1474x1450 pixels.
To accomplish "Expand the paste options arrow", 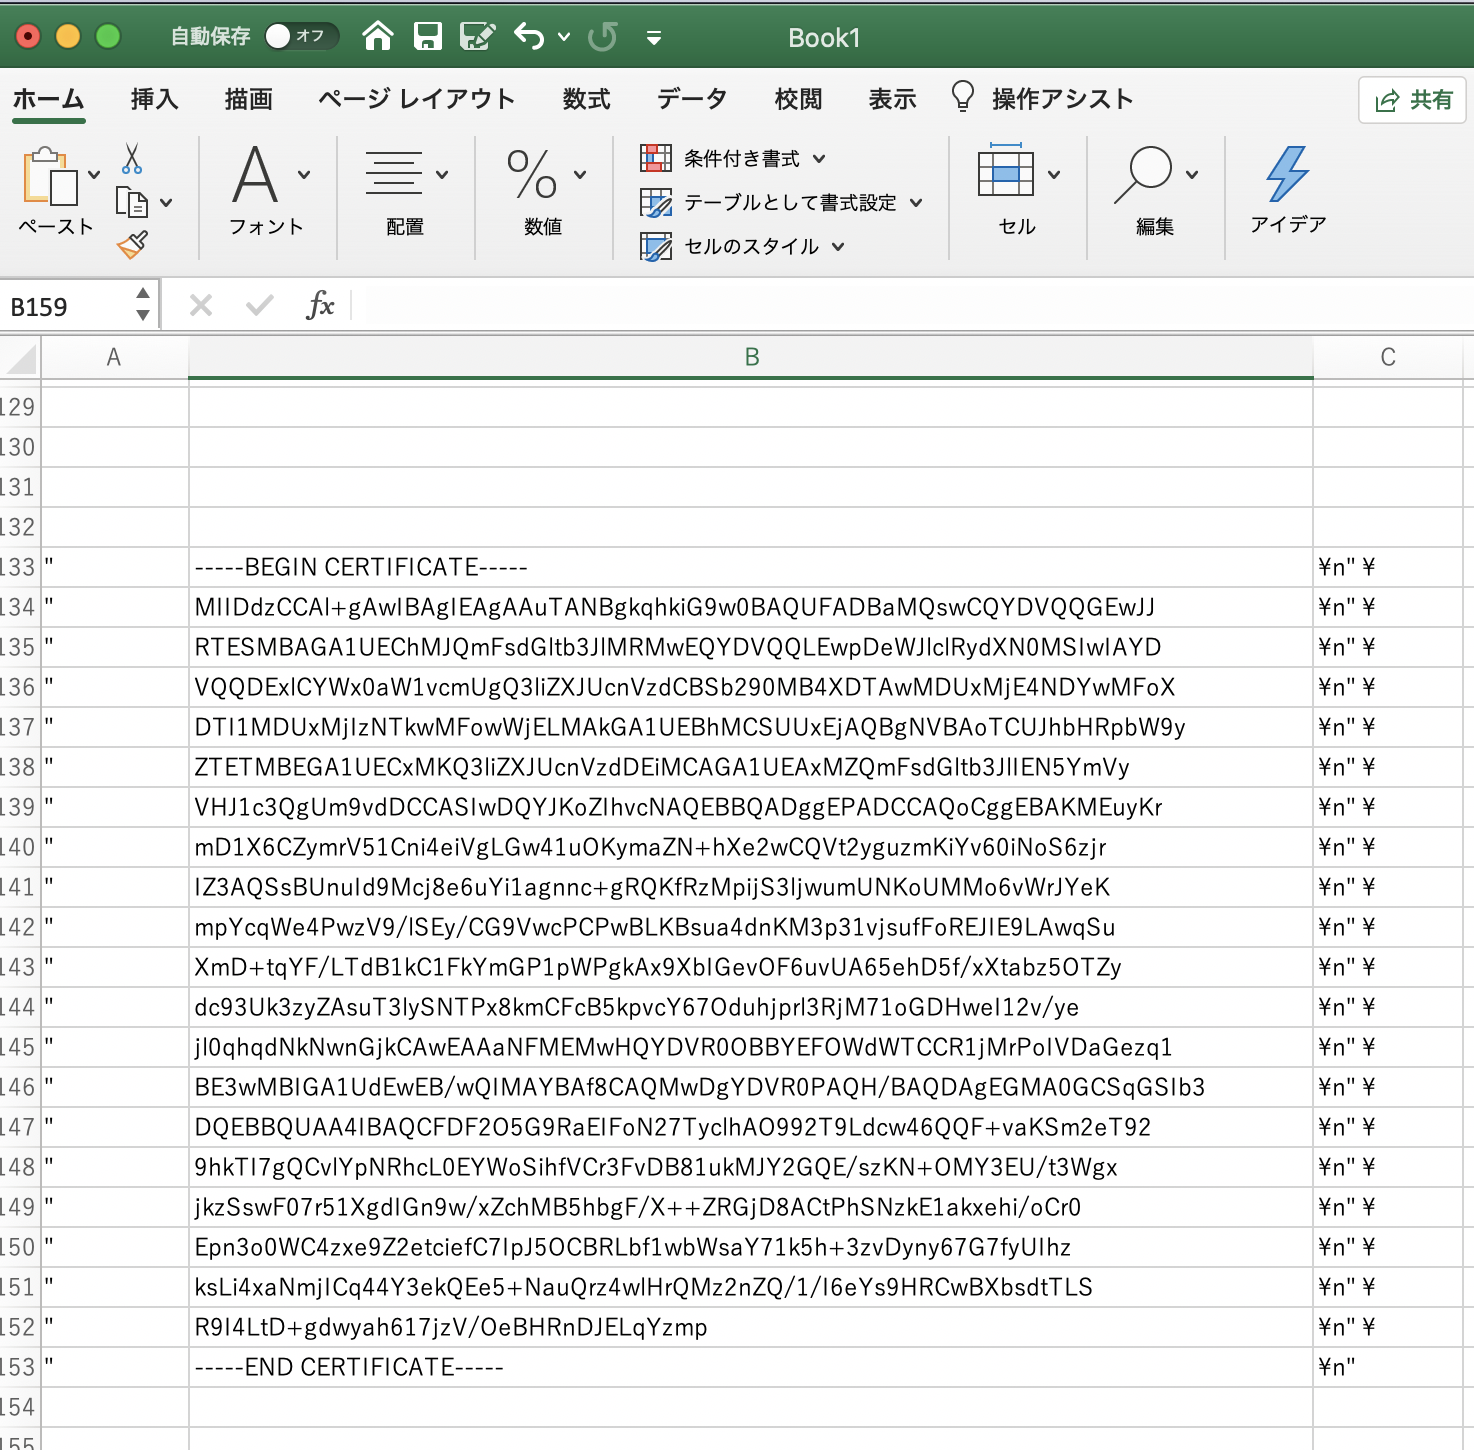I will [x=94, y=175].
